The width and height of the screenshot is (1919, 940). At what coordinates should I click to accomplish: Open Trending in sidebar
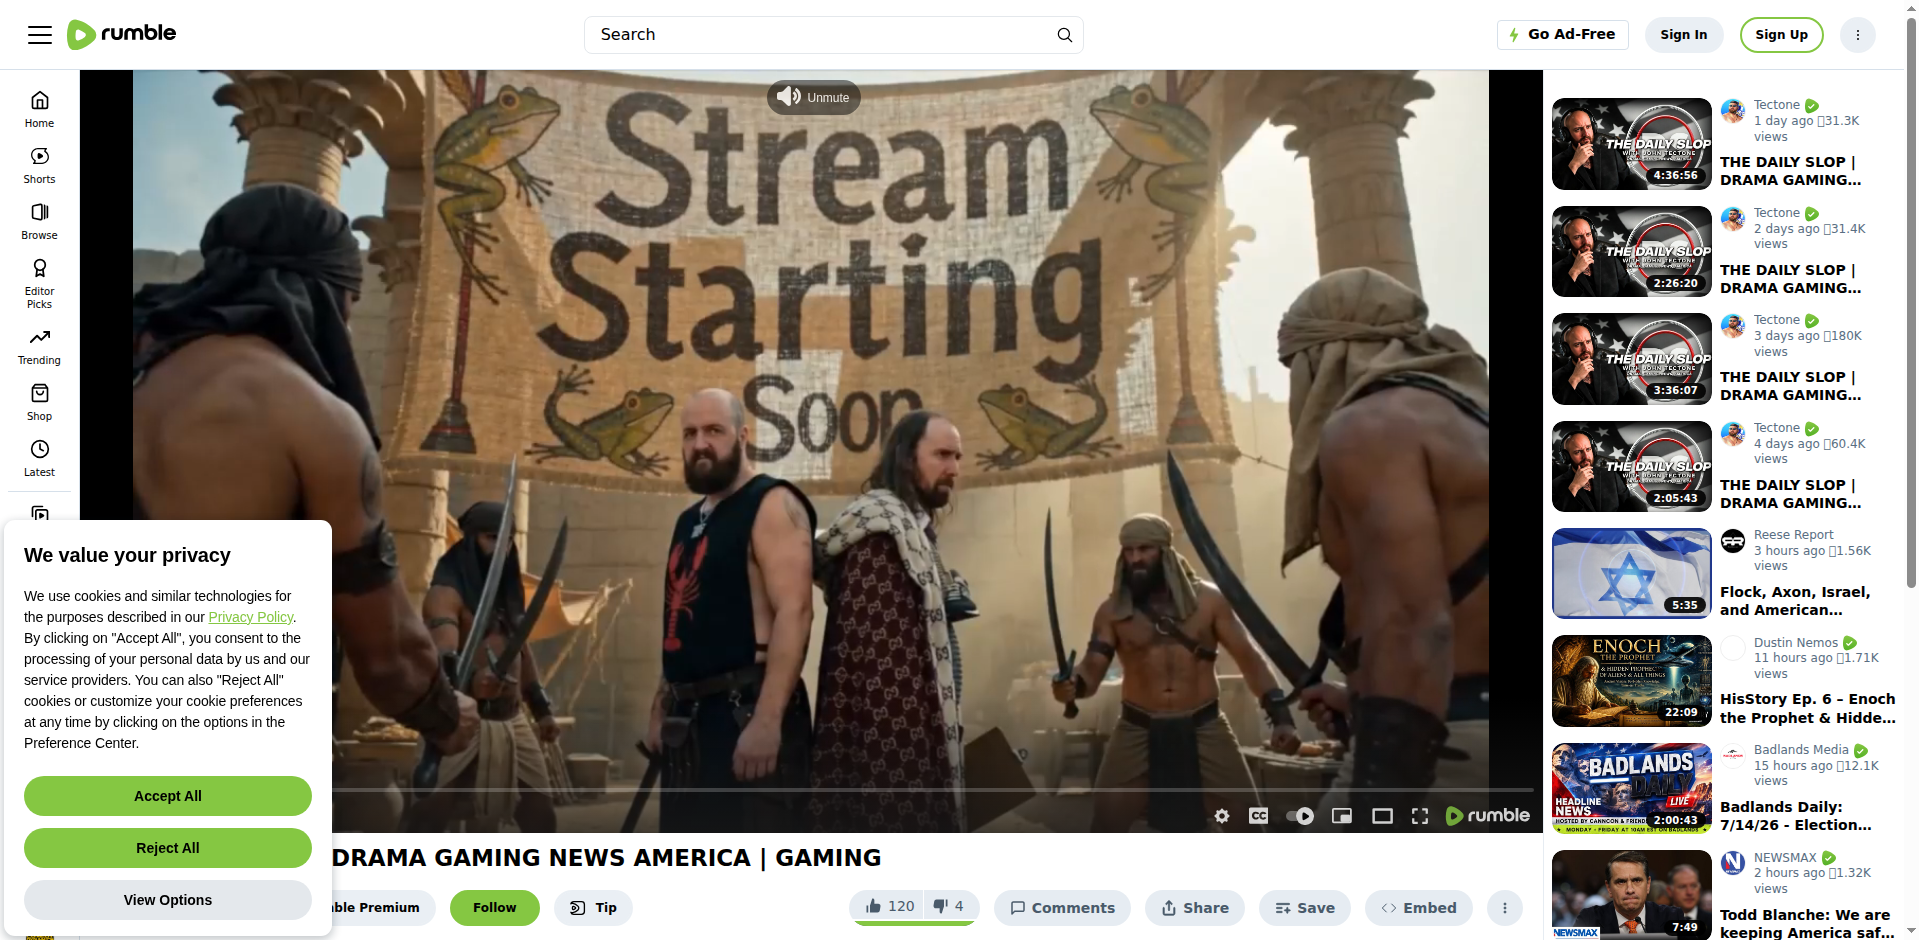click(x=40, y=346)
